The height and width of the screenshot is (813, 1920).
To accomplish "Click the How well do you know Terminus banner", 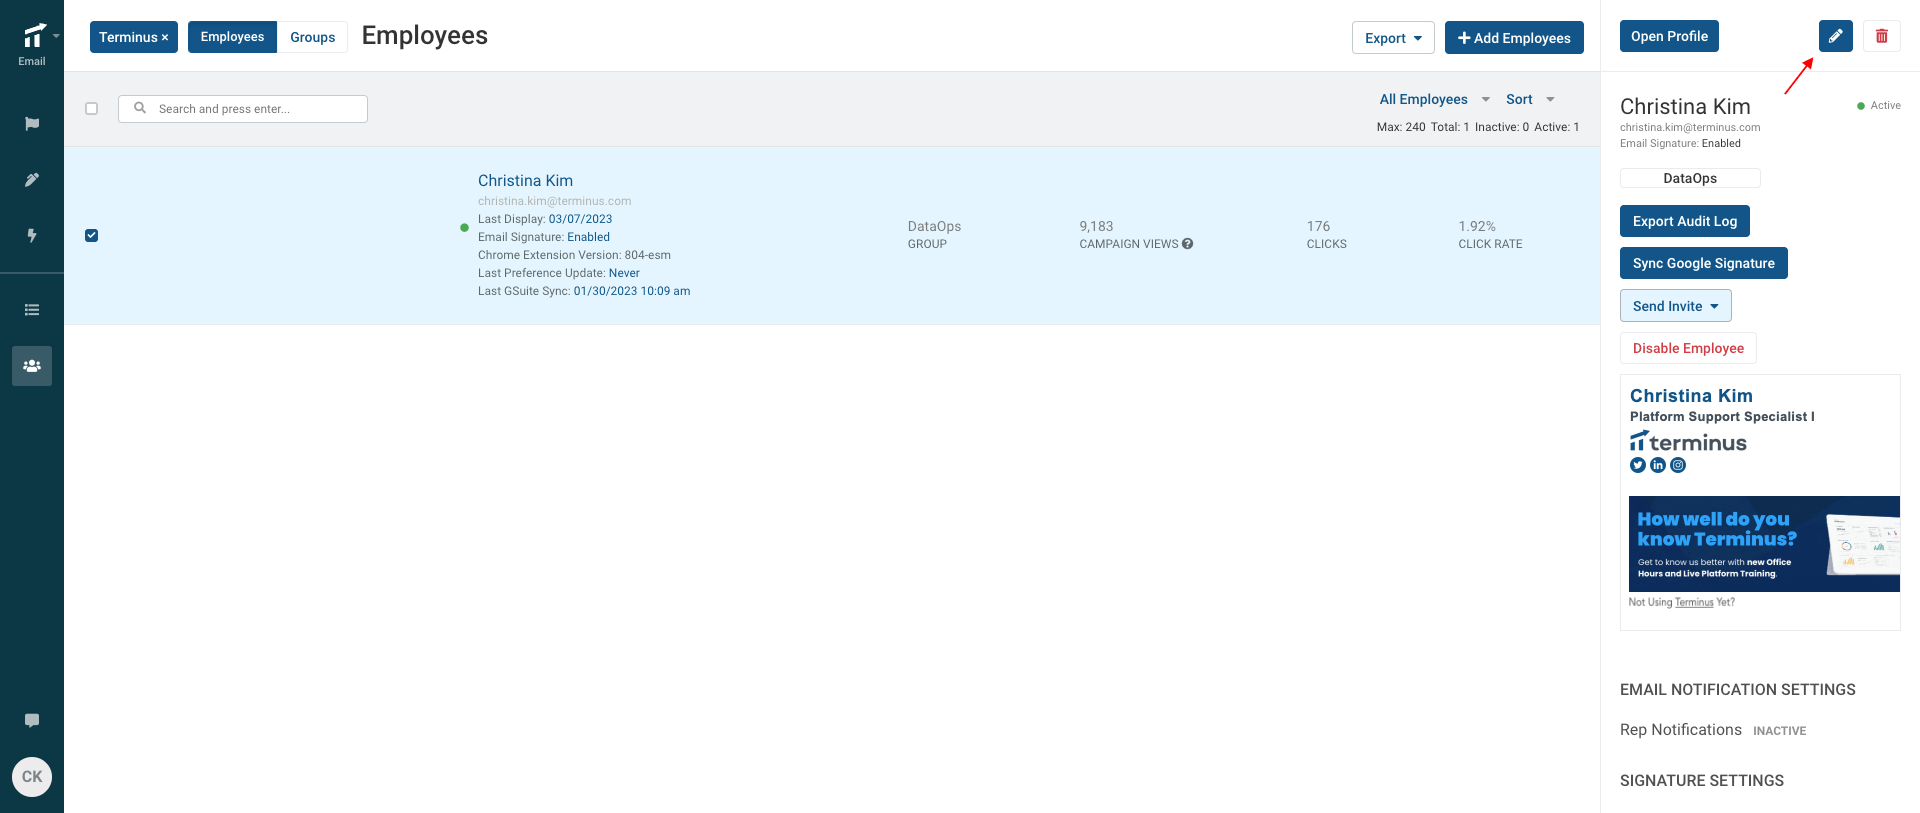I will 1764,544.
